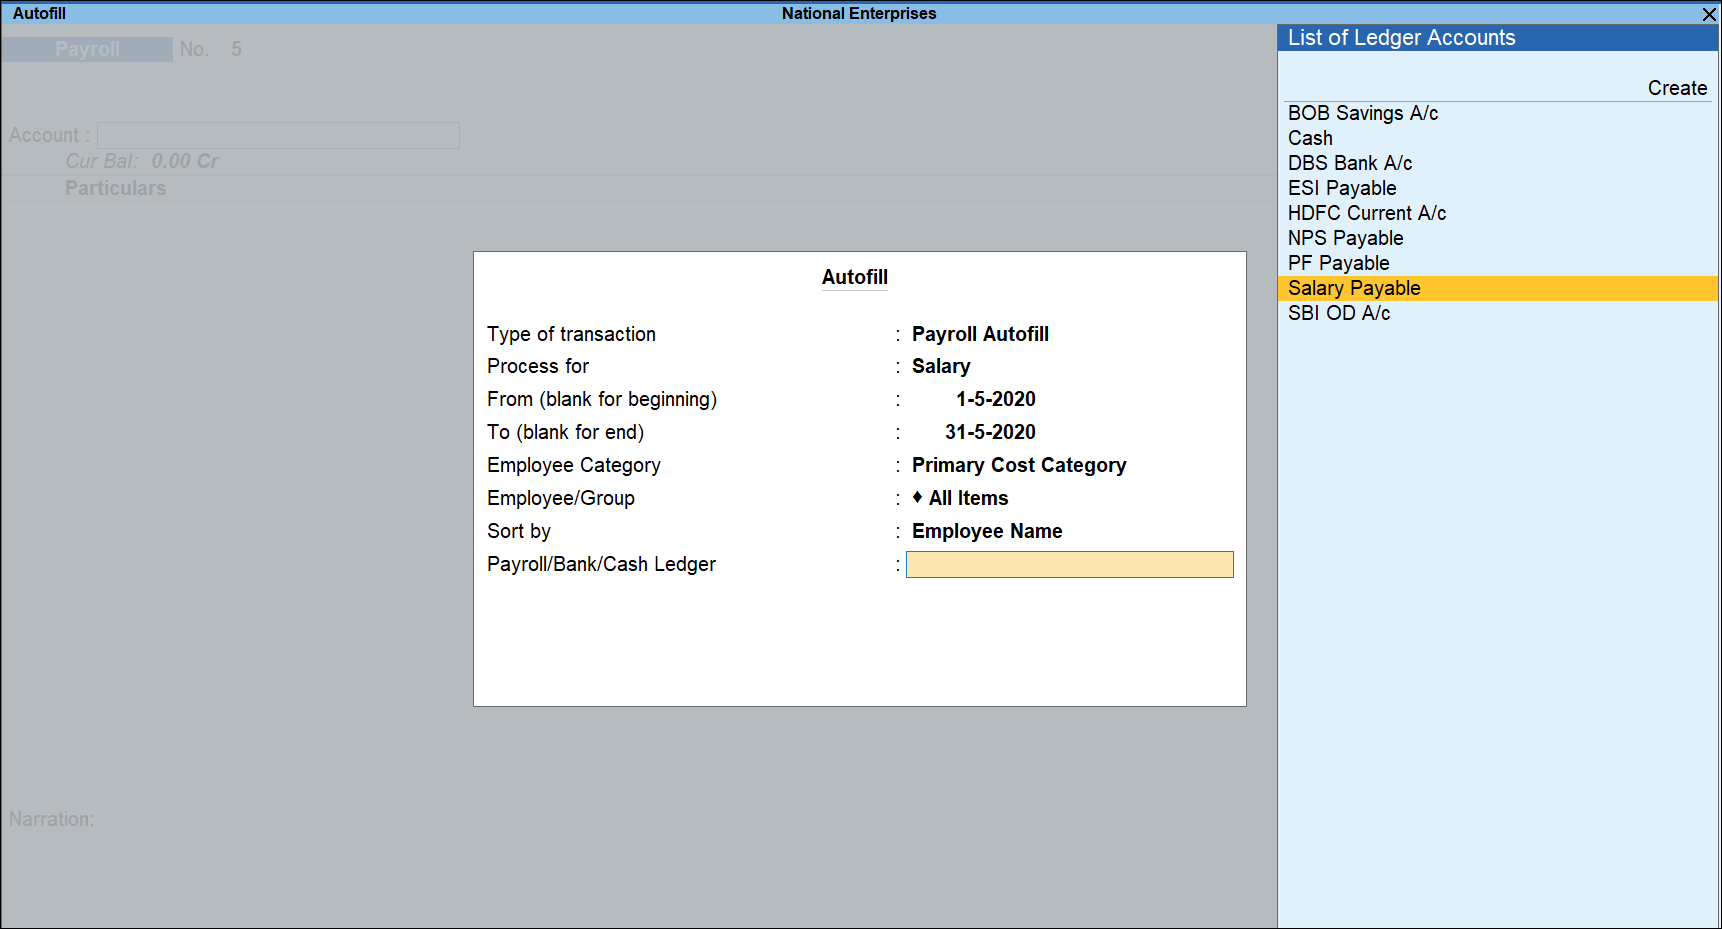This screenshot has height=929, width=1722.
Task: Click the Payroll voucher type label
Action: (x=87, y=49)
